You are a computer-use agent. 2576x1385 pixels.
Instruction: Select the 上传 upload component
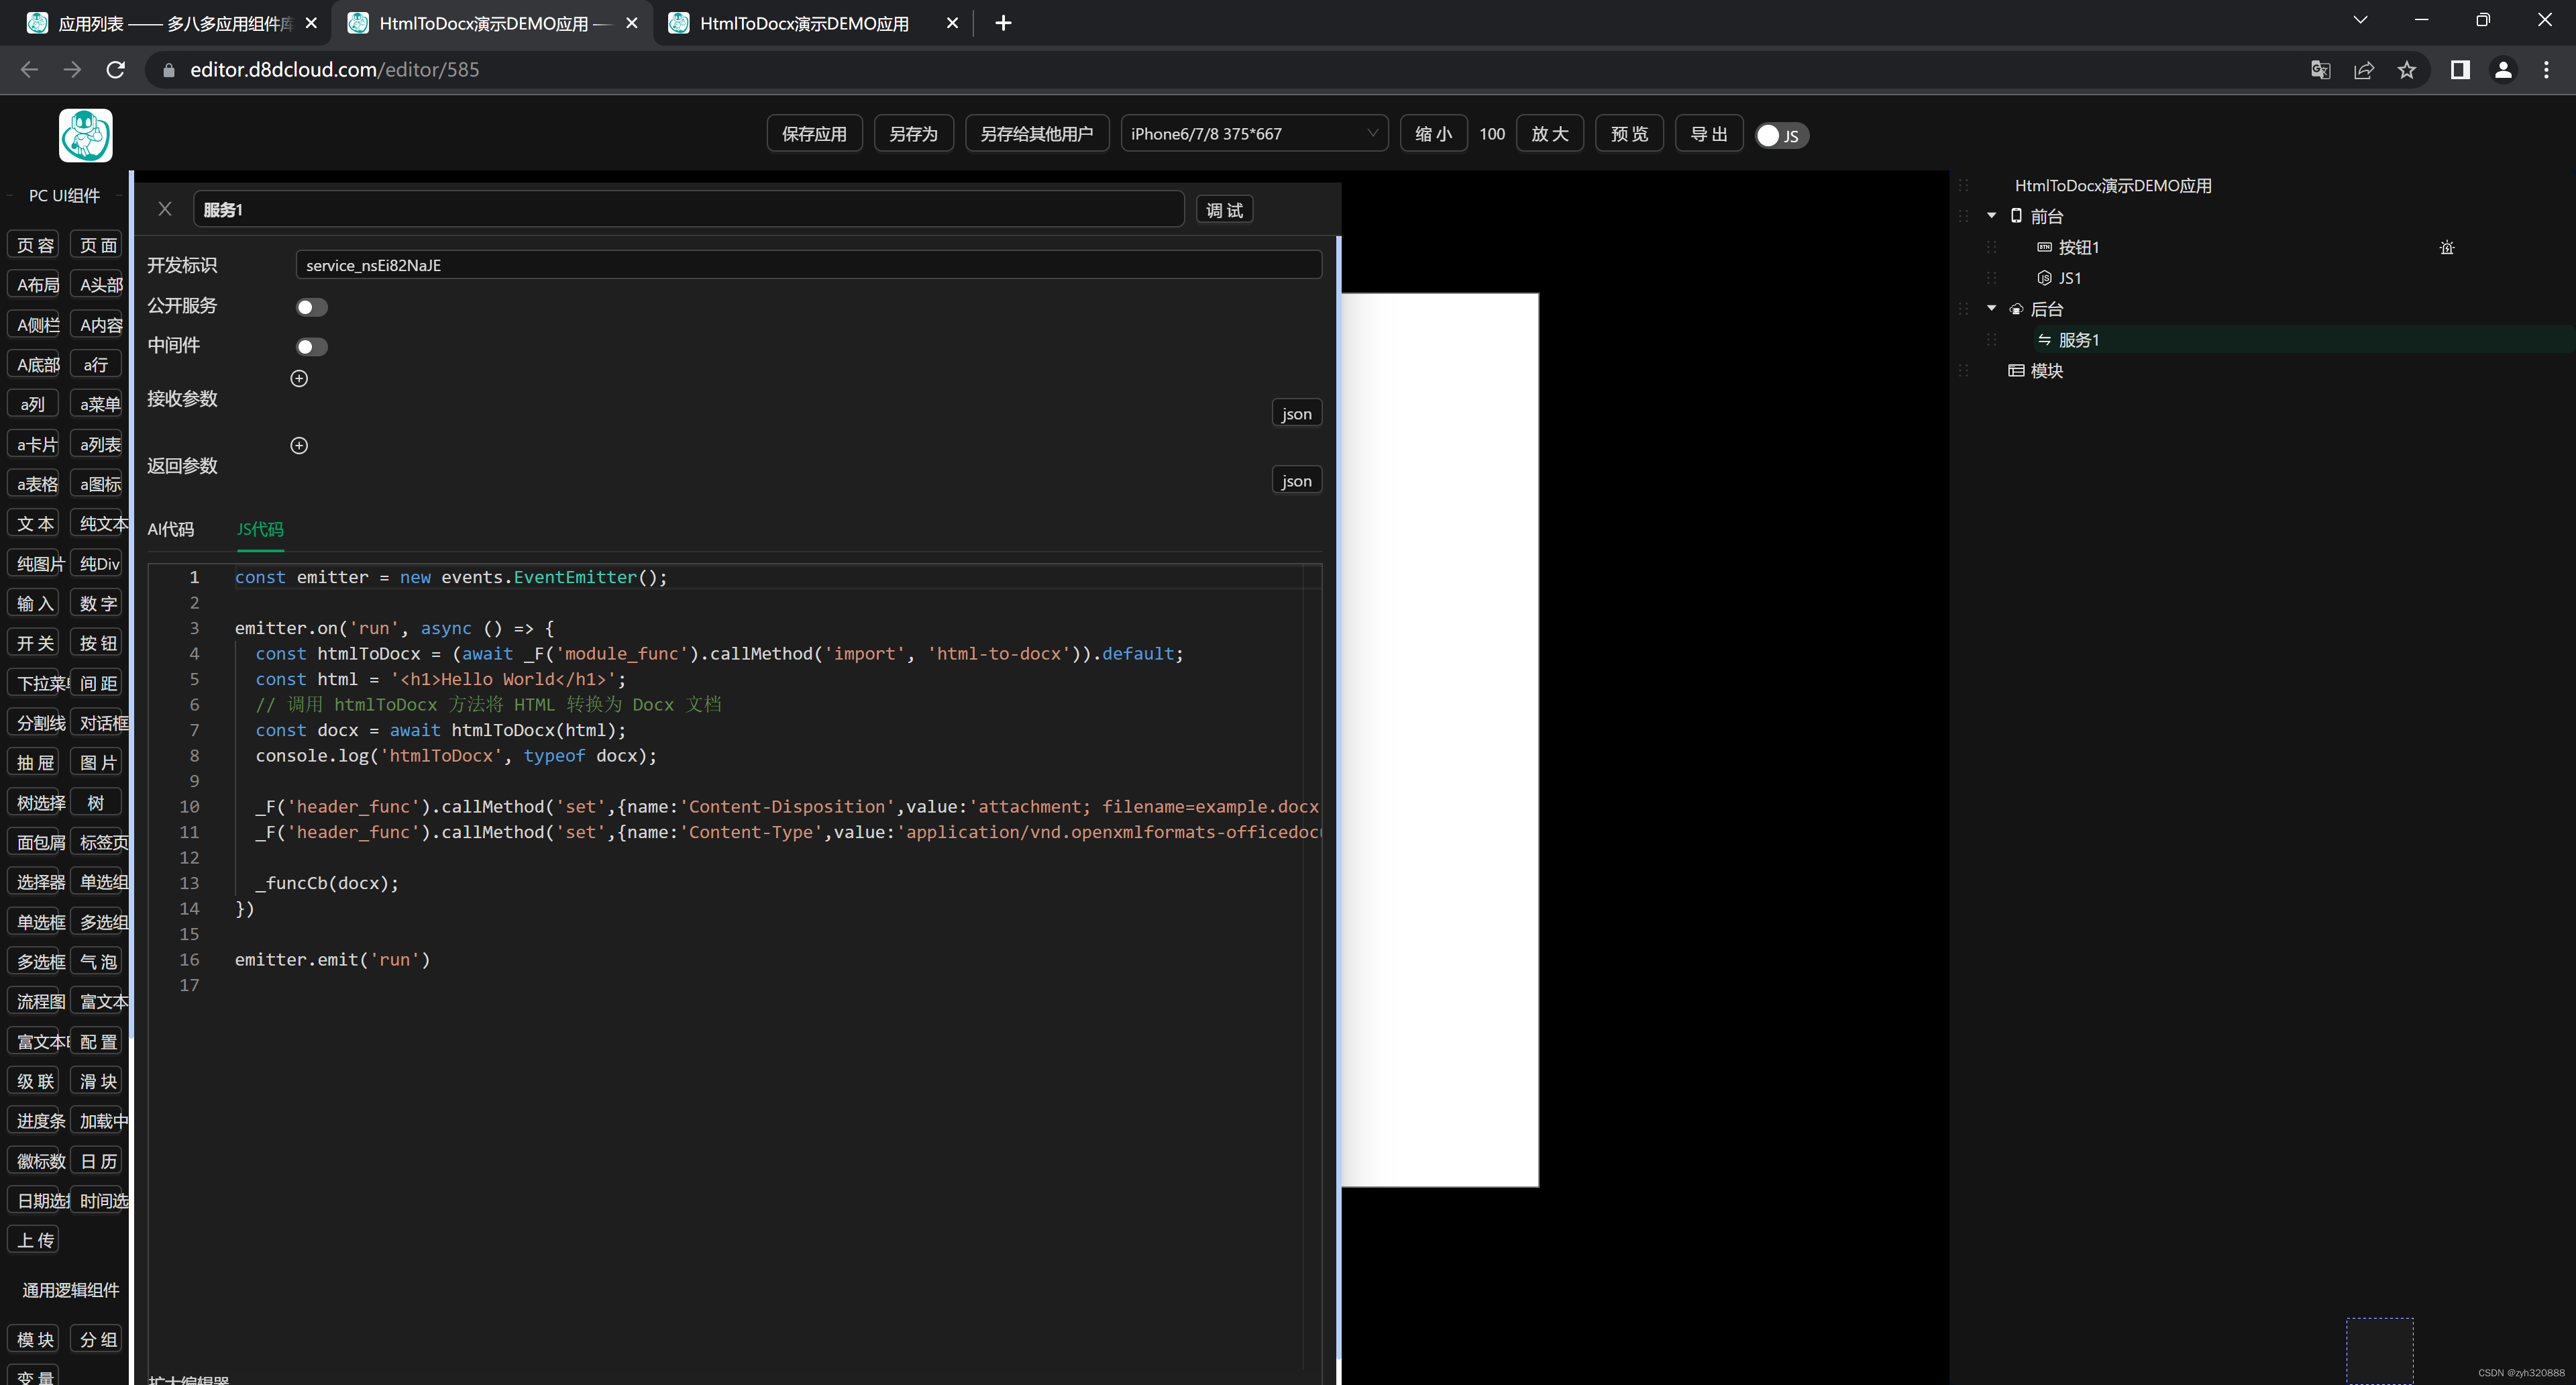[33, 1239]
